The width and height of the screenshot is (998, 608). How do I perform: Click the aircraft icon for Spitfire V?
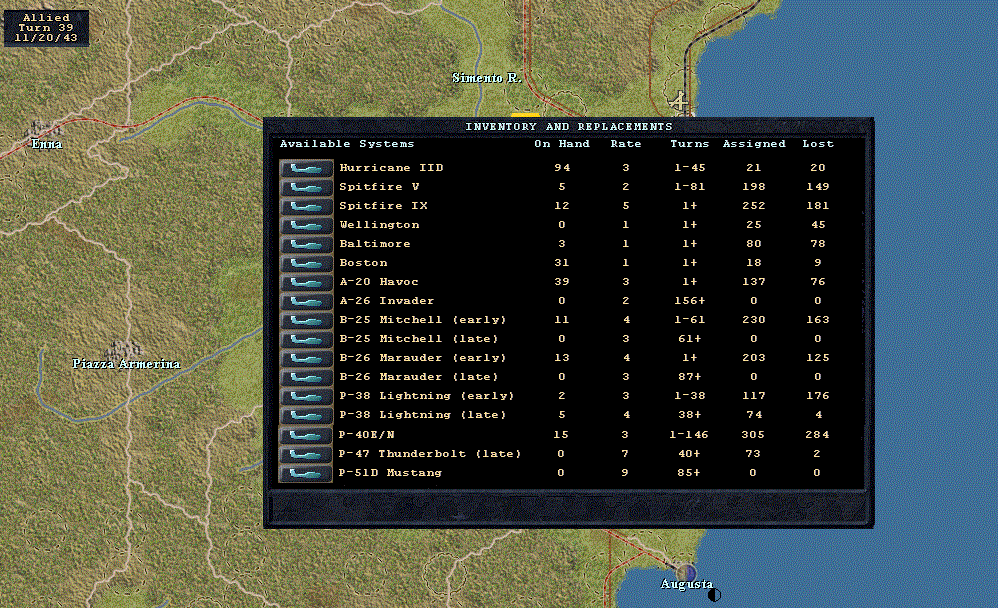tap(306, 187)
